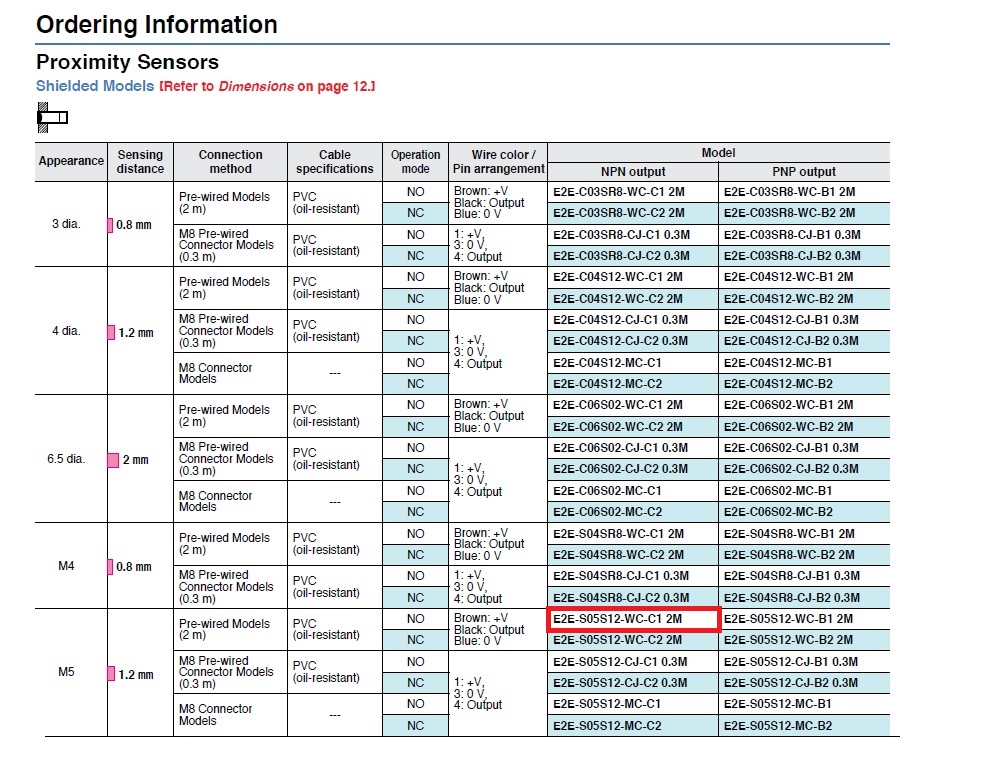The image size is (986, 766).
Task: Click the pink 0.8 mm marker for 3 dia.
Action: pyautogui.click(x=111, y=225)
